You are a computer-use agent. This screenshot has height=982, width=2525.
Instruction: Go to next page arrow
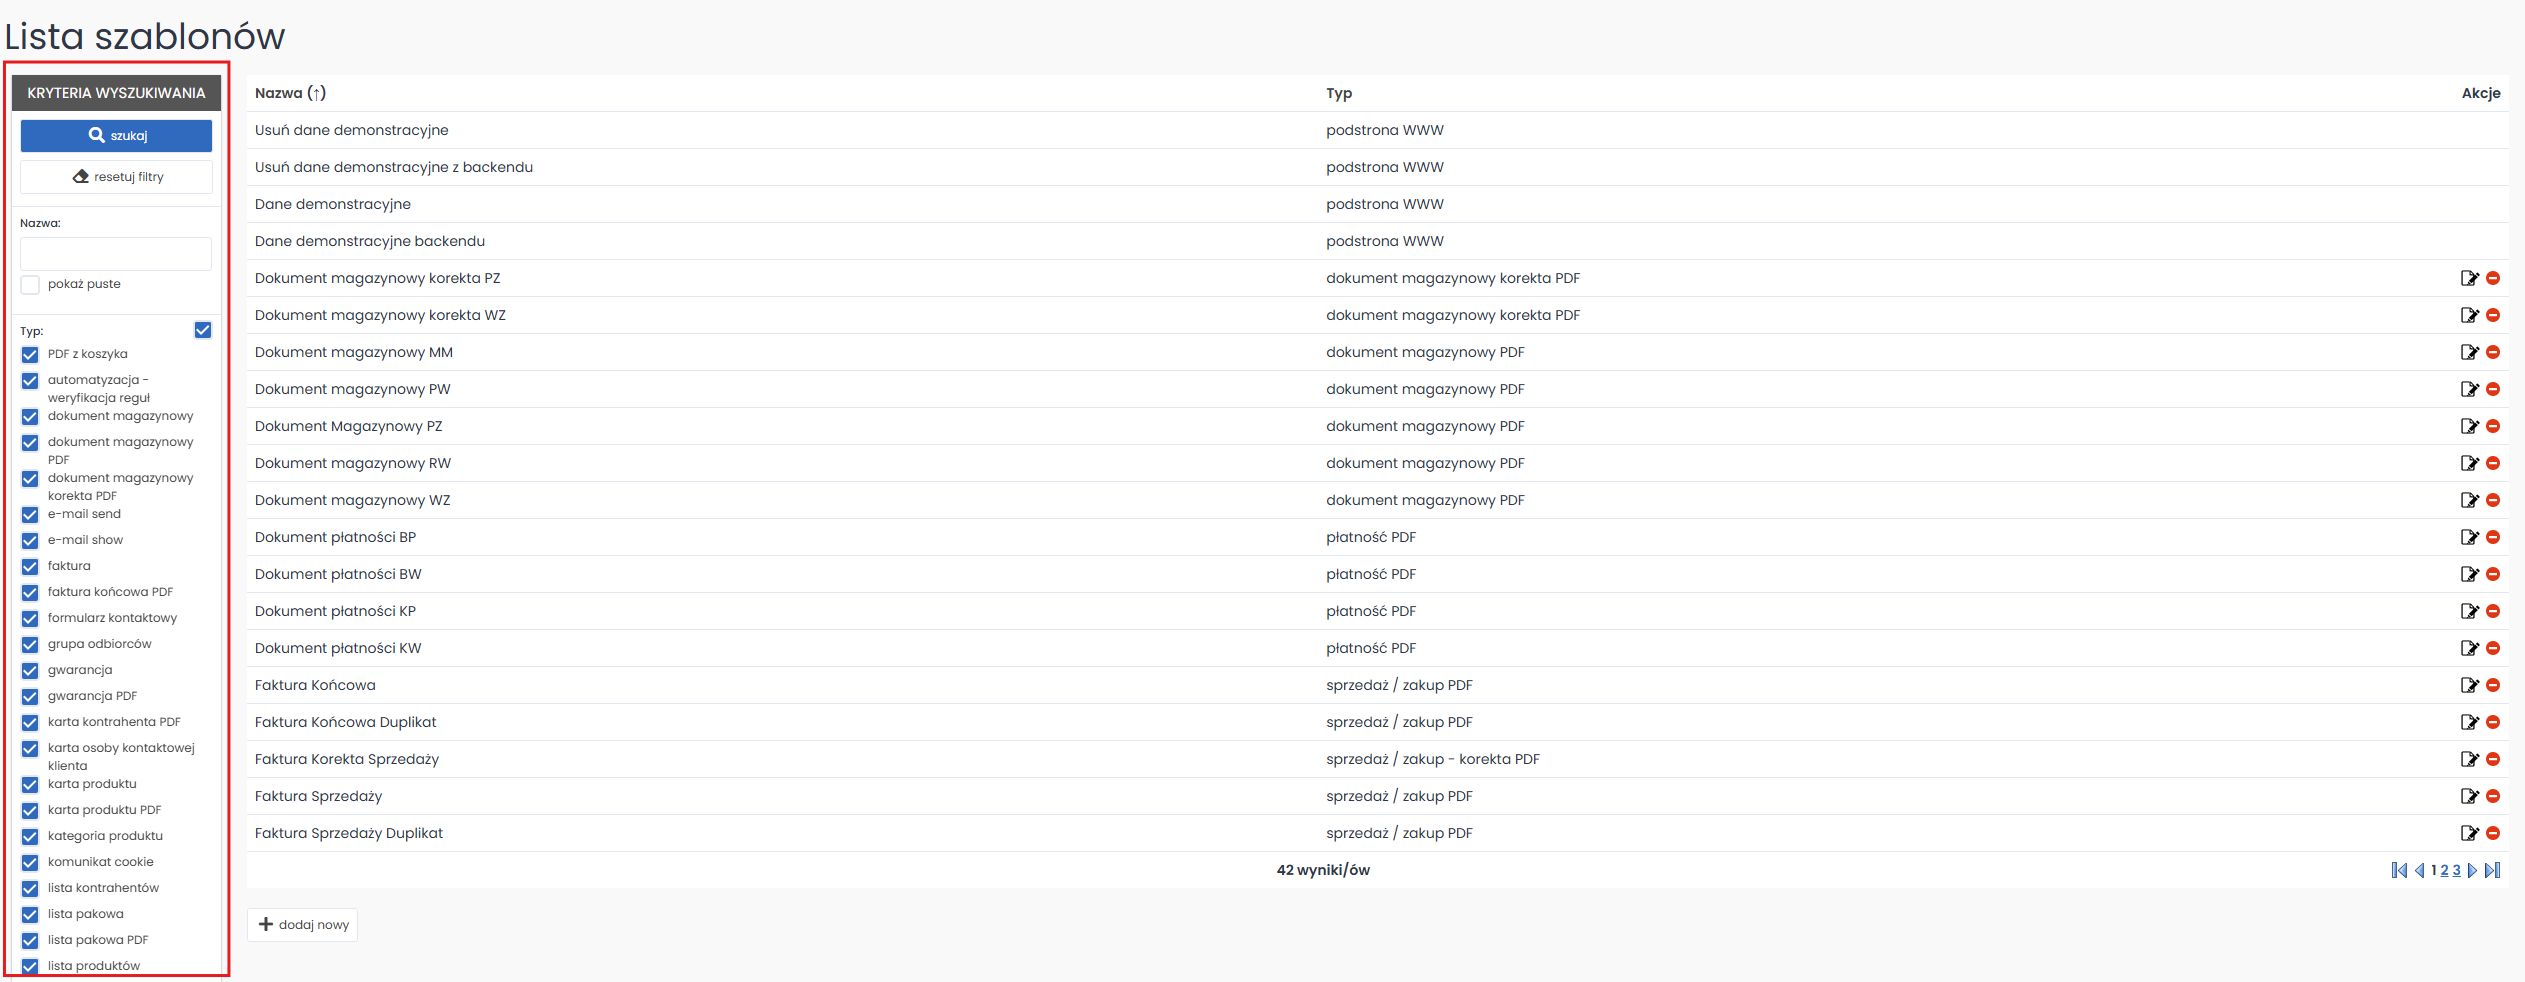click(x=2473, y=870)
